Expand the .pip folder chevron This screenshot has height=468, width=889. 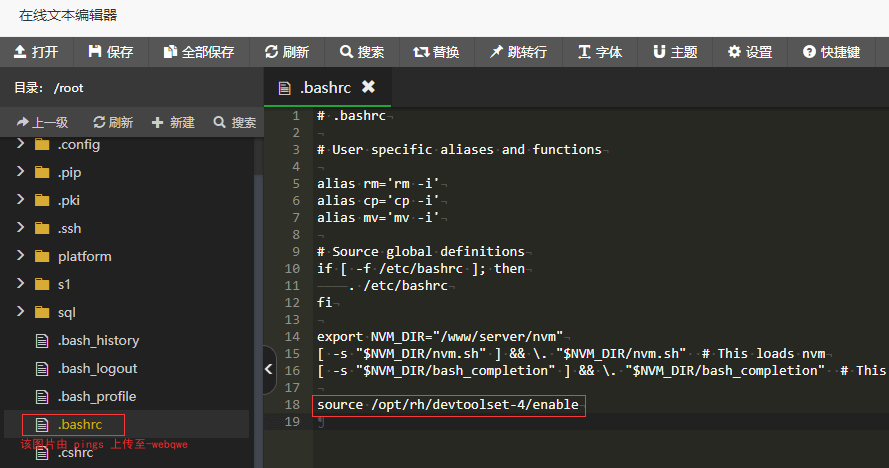coord(20,171)
